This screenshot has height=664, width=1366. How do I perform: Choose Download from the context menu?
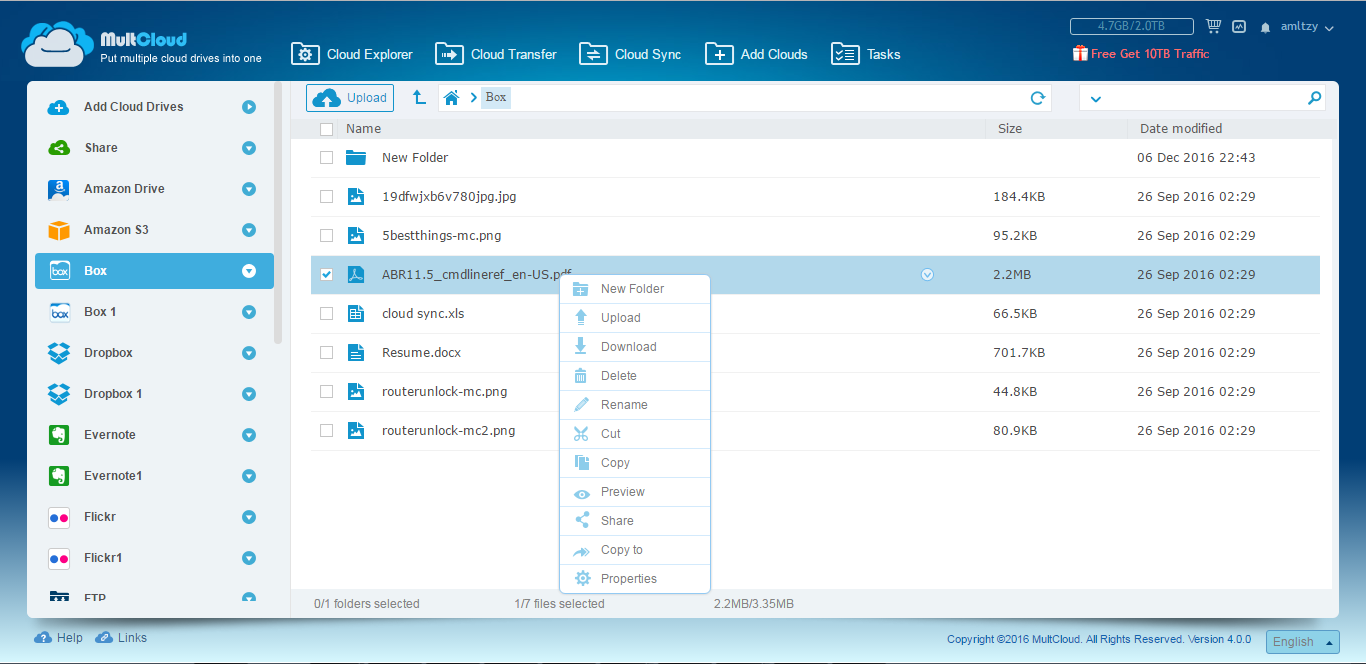click(x=628, y=347)
